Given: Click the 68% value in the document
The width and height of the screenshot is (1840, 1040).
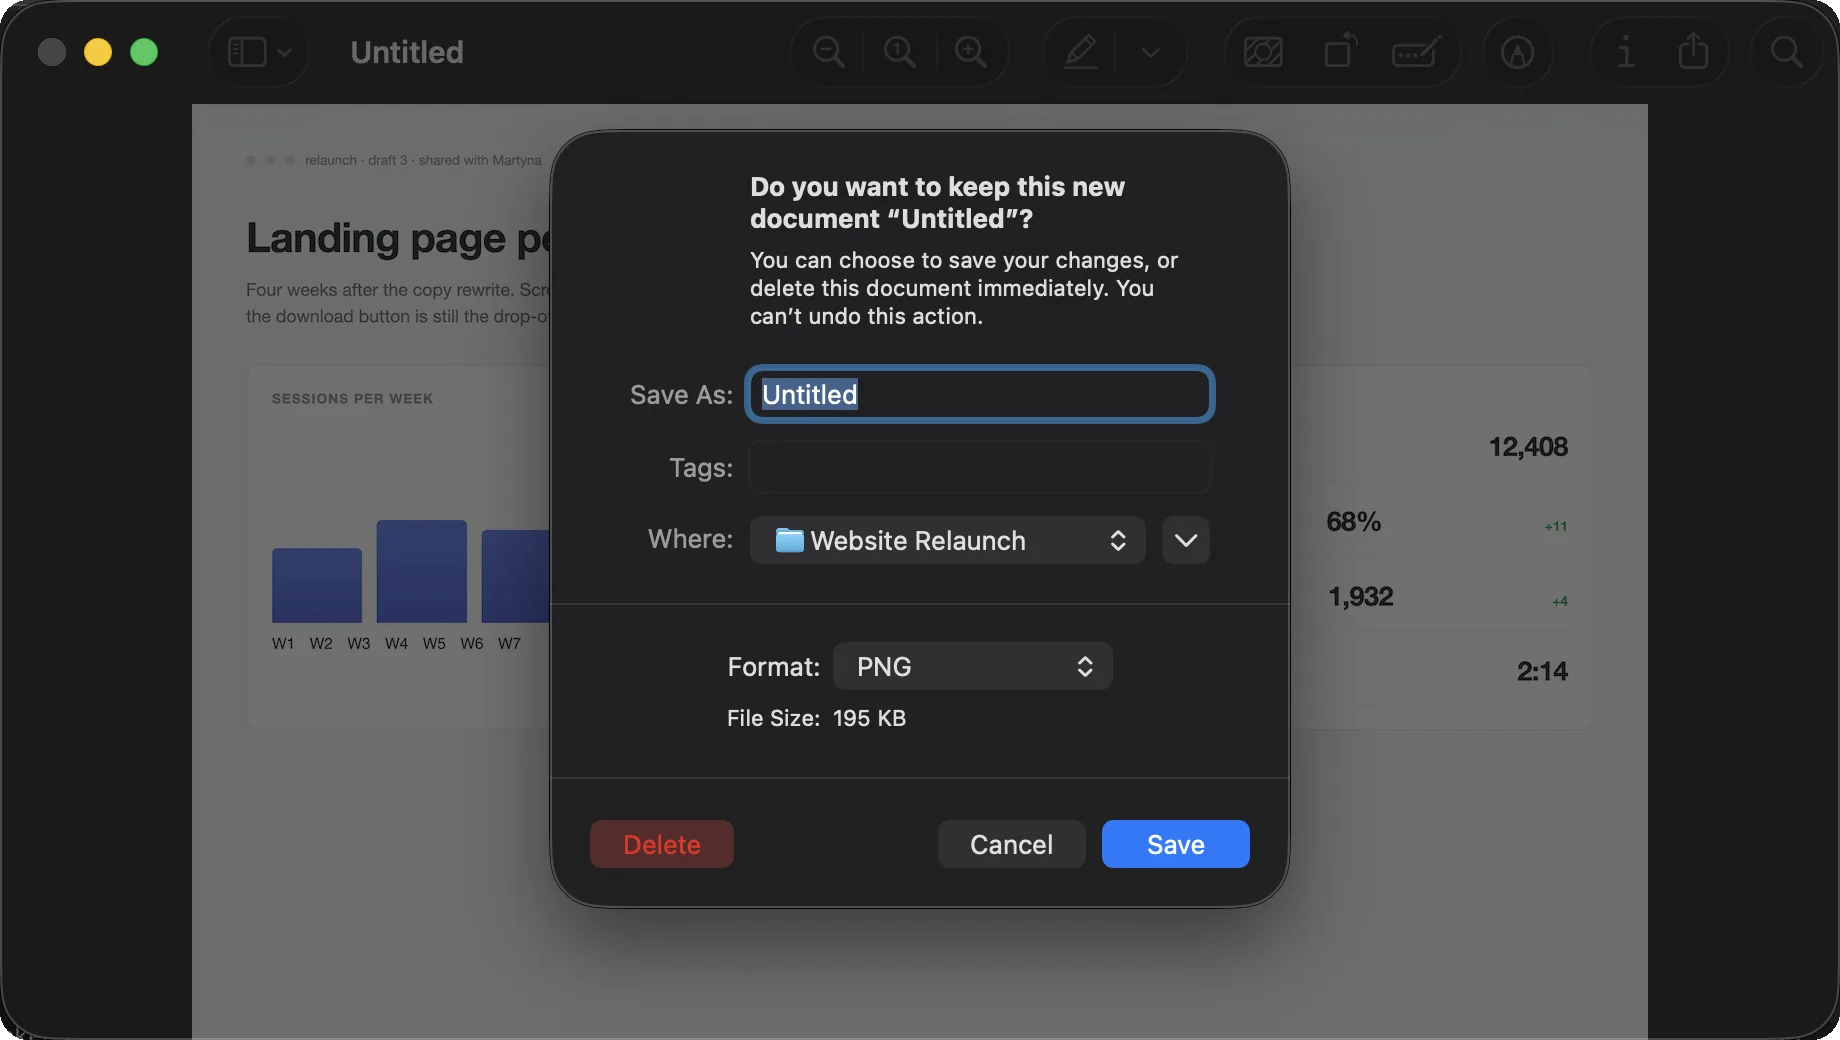Looking at the screenshot, I should (x=1353, y=521).
